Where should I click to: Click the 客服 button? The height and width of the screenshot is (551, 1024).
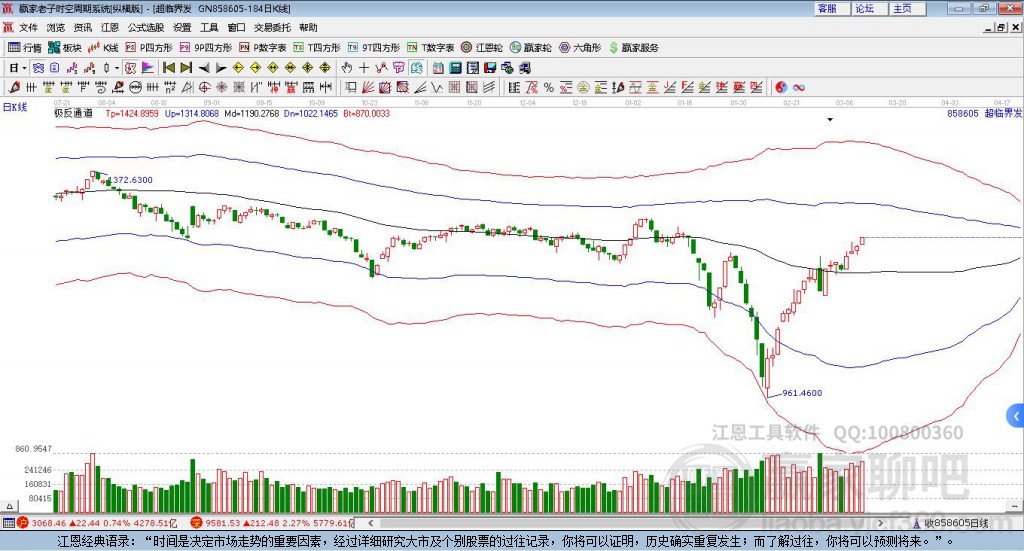click(x=832, y=8)
